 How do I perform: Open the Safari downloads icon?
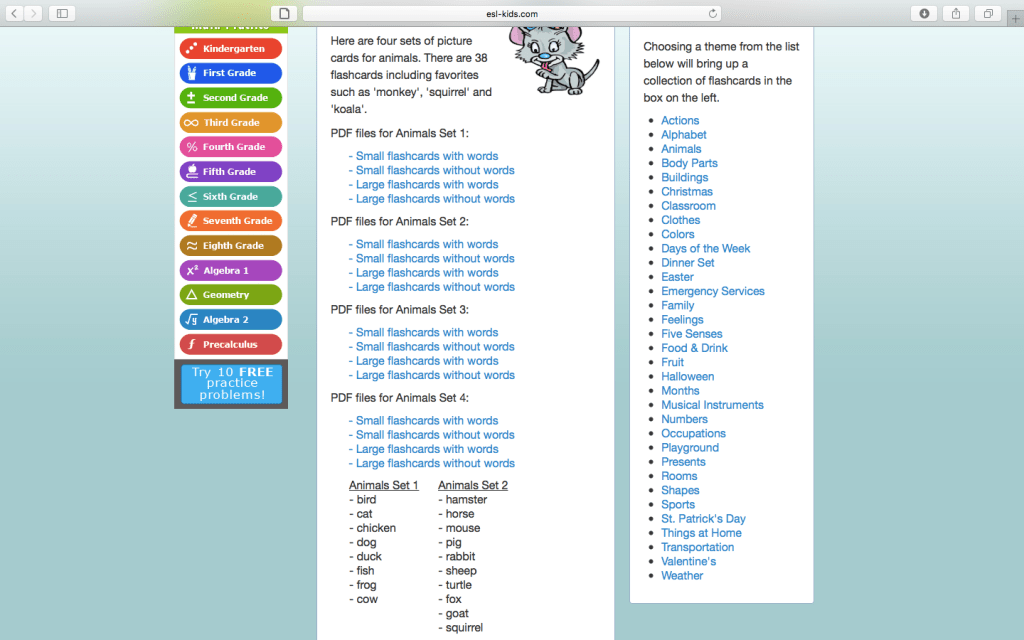(924, 13)
